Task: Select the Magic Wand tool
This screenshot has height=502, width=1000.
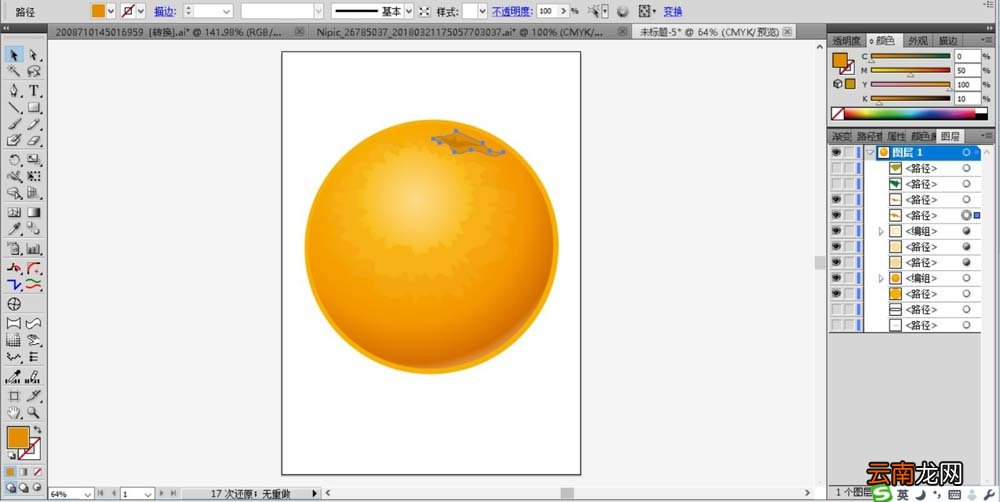Action: (x=14, y=71)
